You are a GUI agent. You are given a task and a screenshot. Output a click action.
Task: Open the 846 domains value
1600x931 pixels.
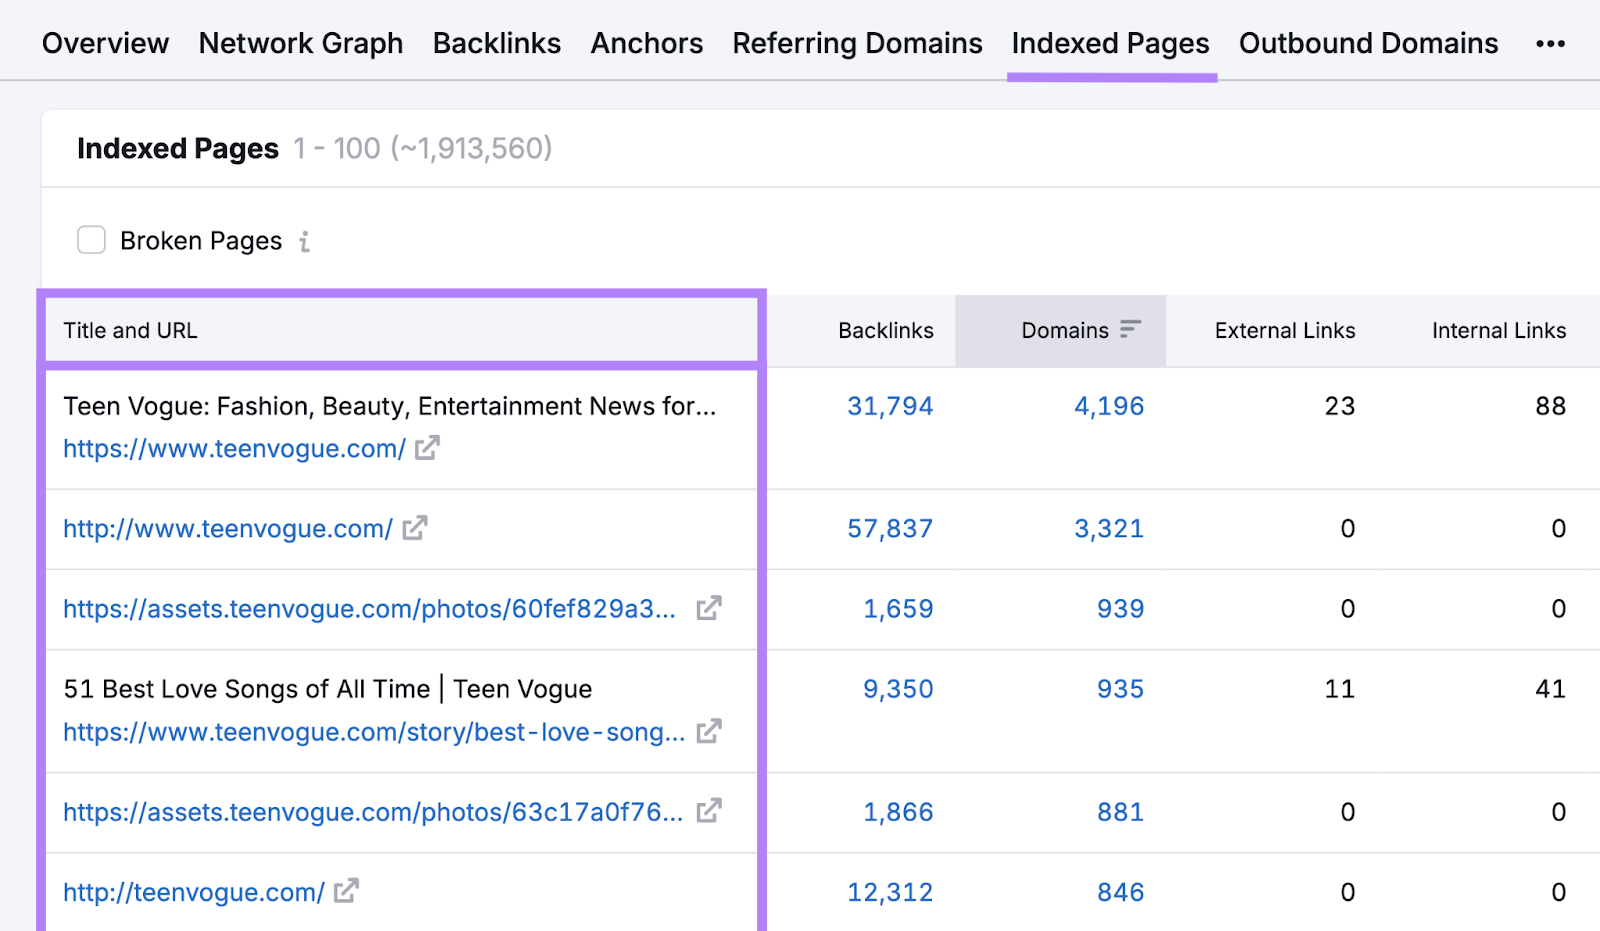[1120, 892]
